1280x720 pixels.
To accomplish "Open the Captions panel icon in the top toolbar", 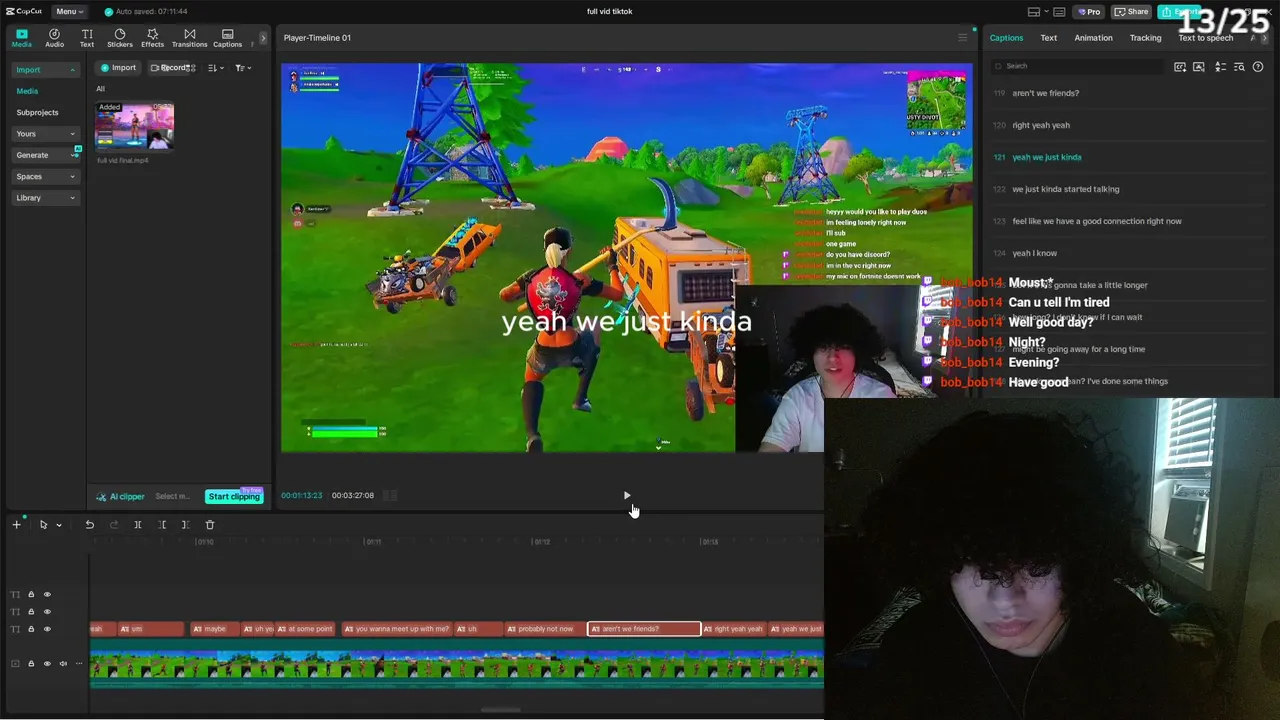I will click(x=227, y=38).
